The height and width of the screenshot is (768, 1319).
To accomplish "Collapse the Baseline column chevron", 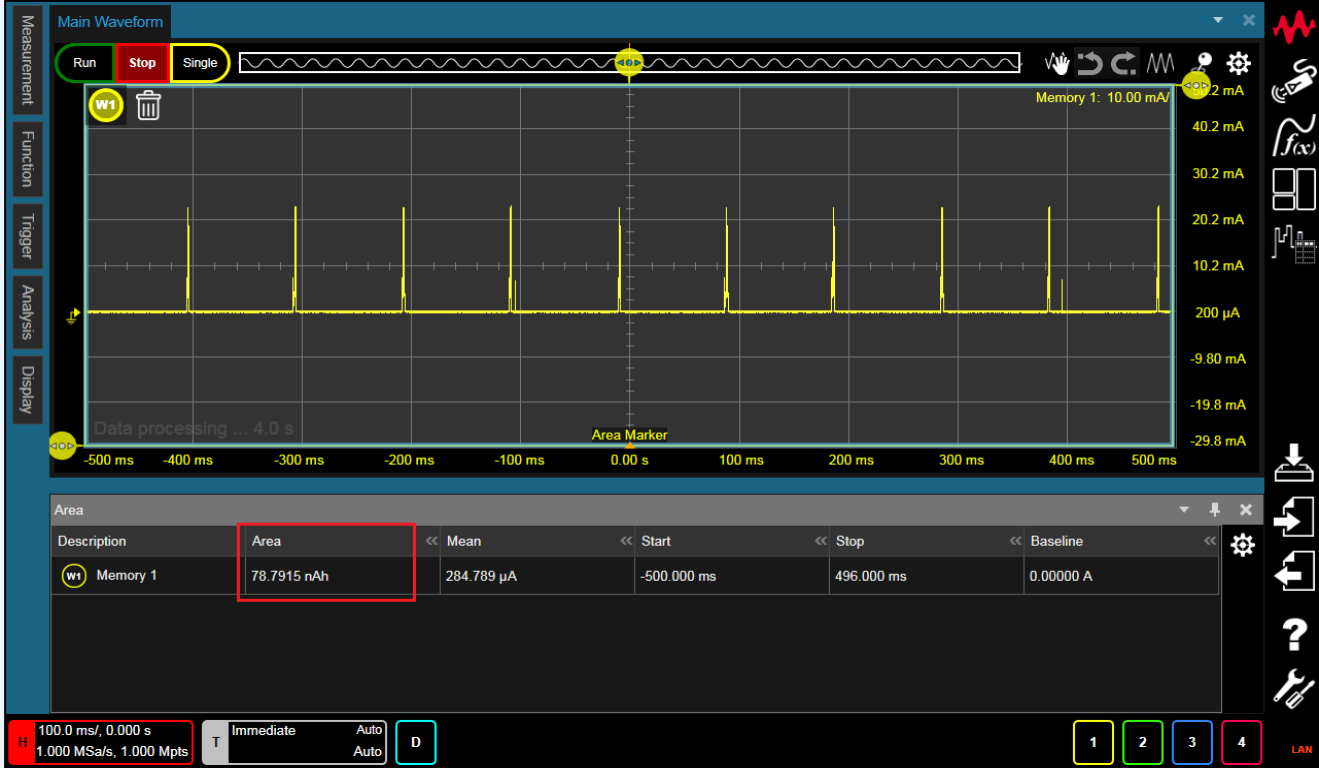I will pyautogui.click(x=1210, y=541).
